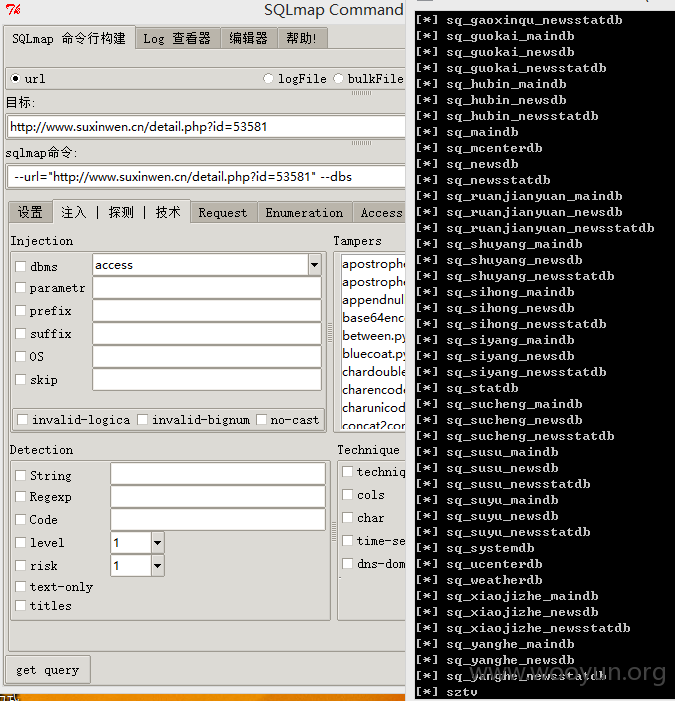The image size is (675, 701).
Task: Click the prefix text field
Action: tap(207, 310)
